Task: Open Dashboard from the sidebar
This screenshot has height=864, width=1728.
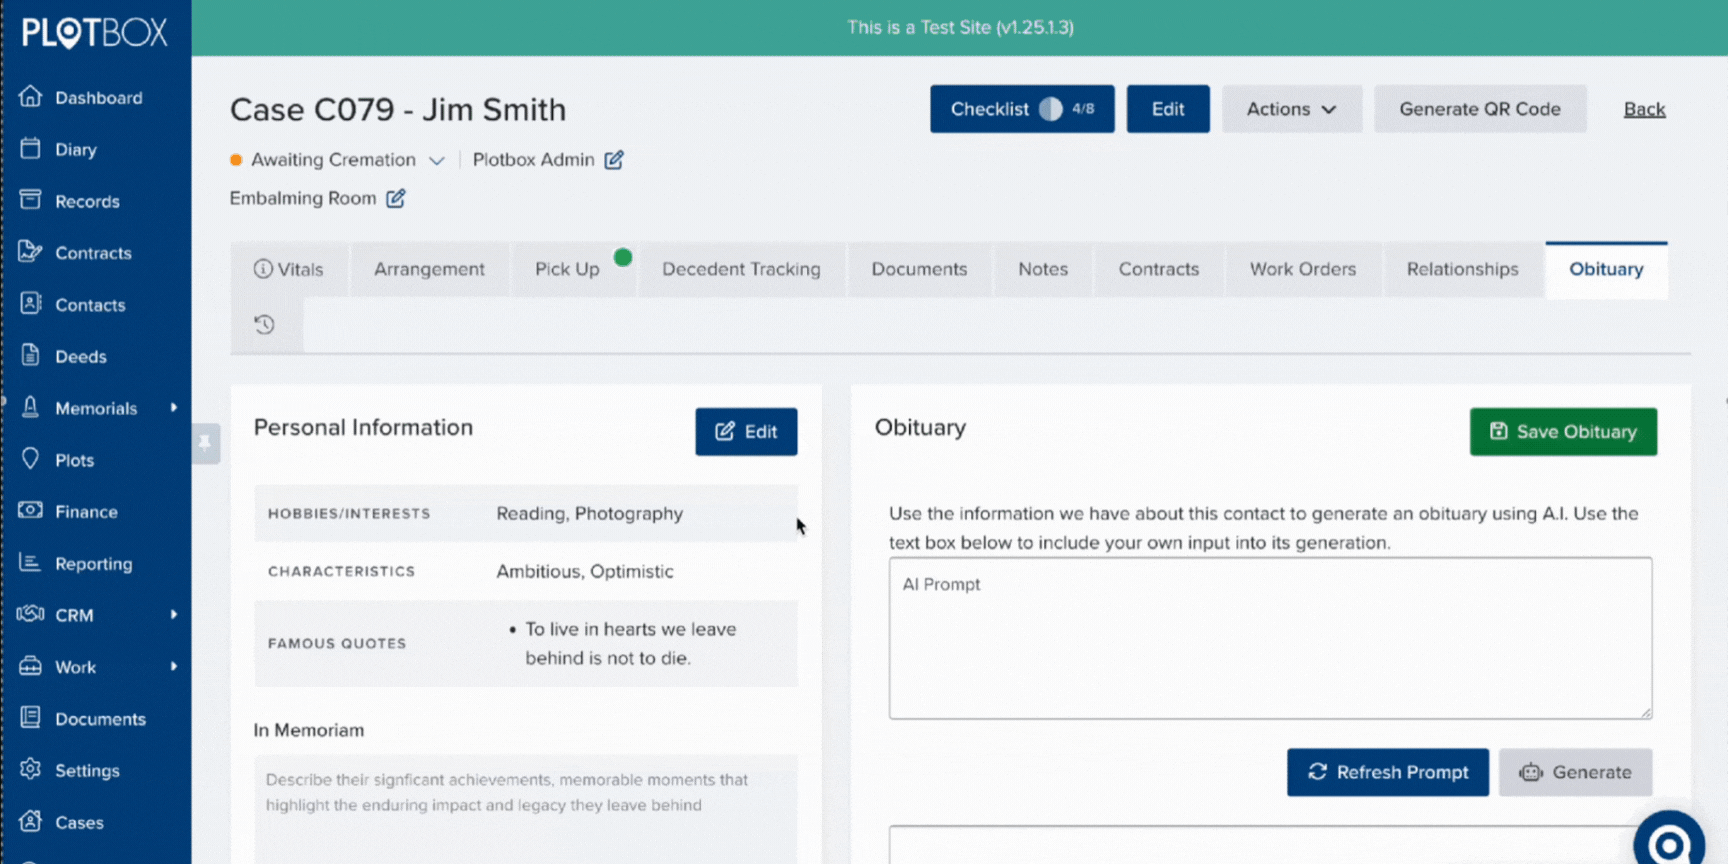Action: (98, 98)
